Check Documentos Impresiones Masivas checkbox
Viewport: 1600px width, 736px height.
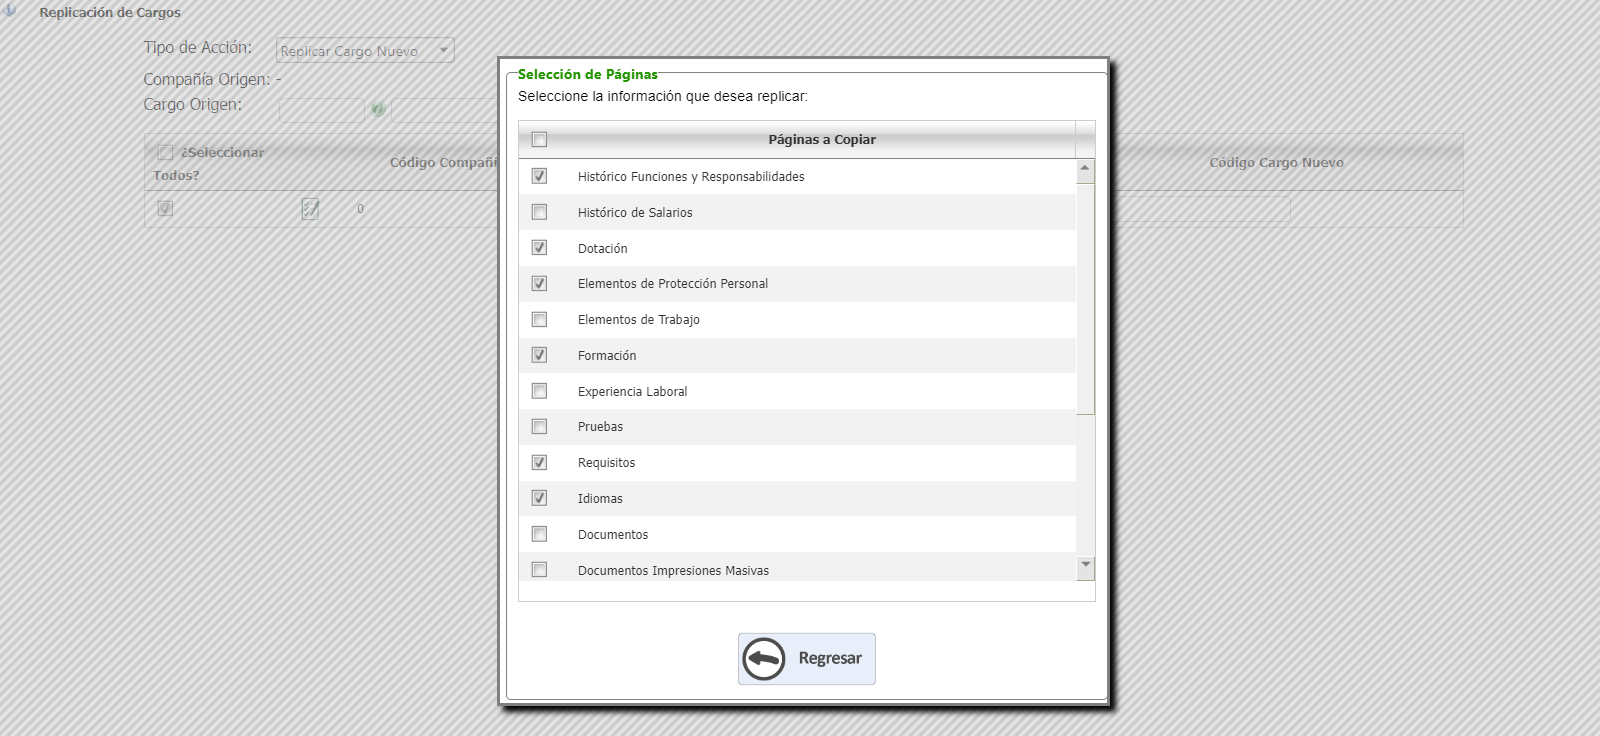tap(540, 570)
